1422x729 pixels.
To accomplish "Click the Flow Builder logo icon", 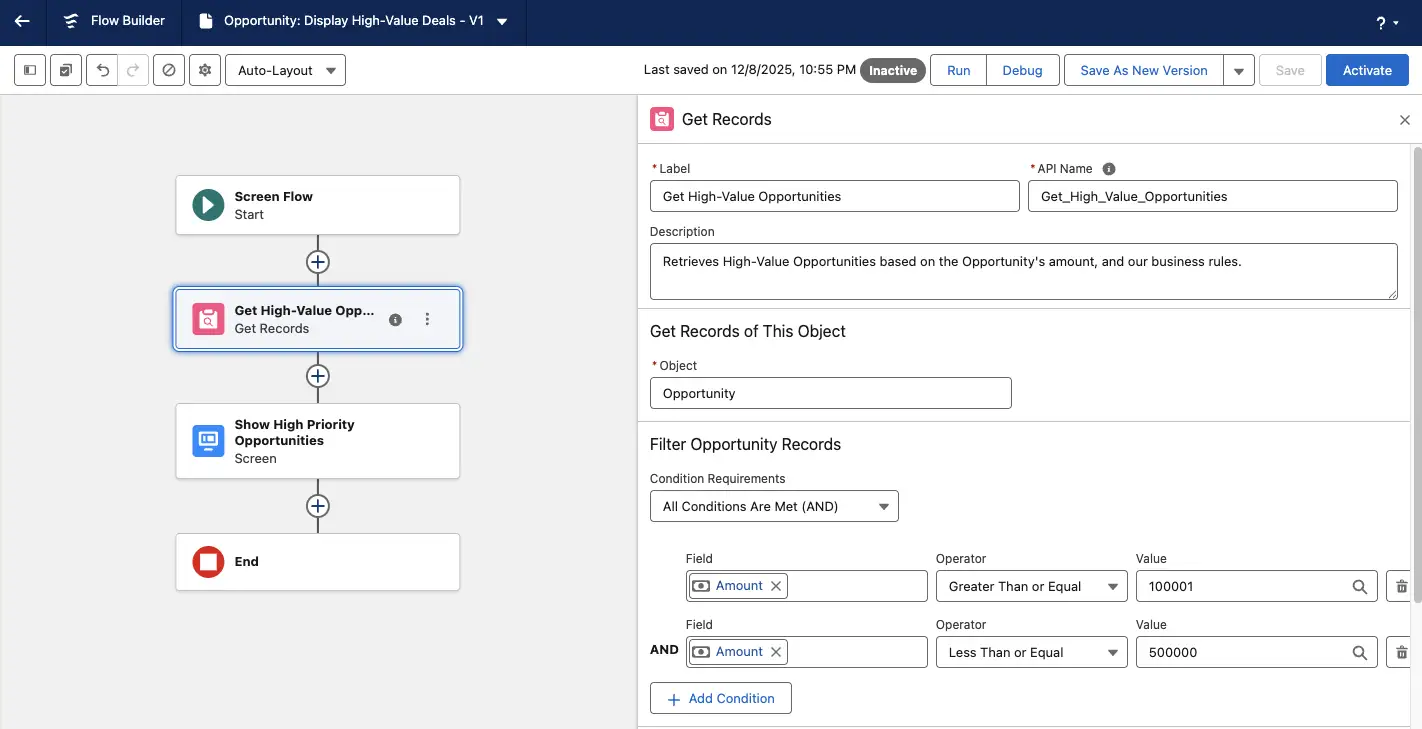I will 71,21.
